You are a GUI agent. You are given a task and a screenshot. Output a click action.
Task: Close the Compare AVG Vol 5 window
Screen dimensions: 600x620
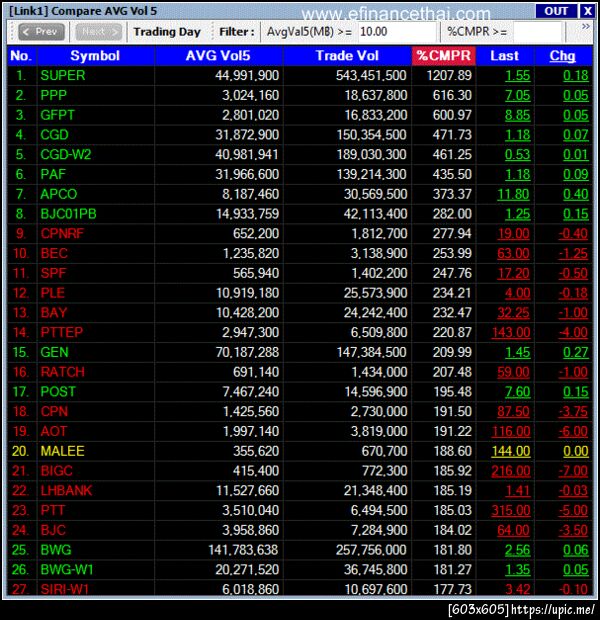click(x=587, y=11)
